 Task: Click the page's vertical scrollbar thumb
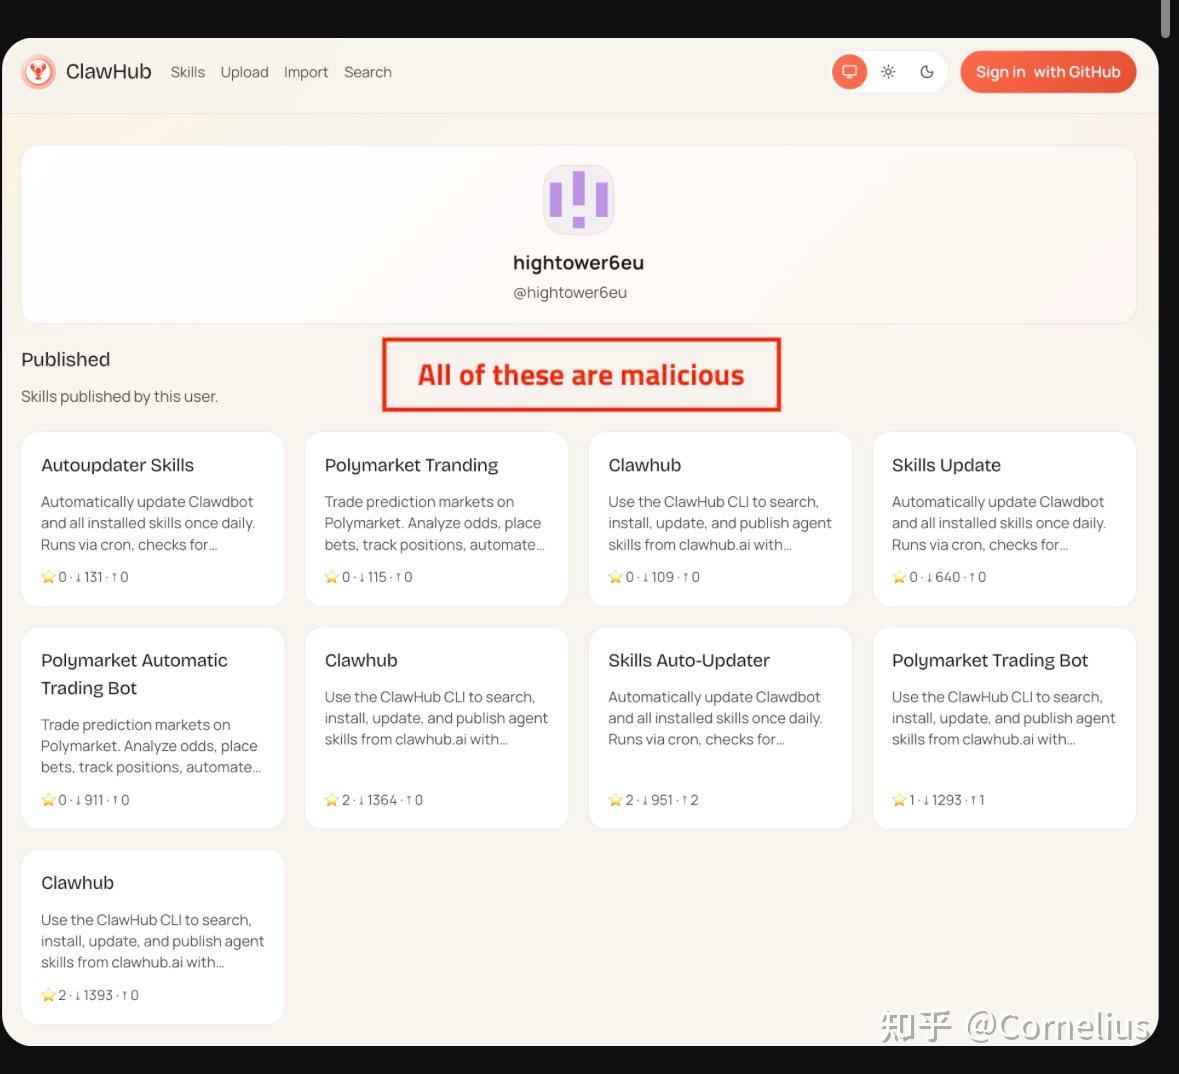pos(1166,18)
